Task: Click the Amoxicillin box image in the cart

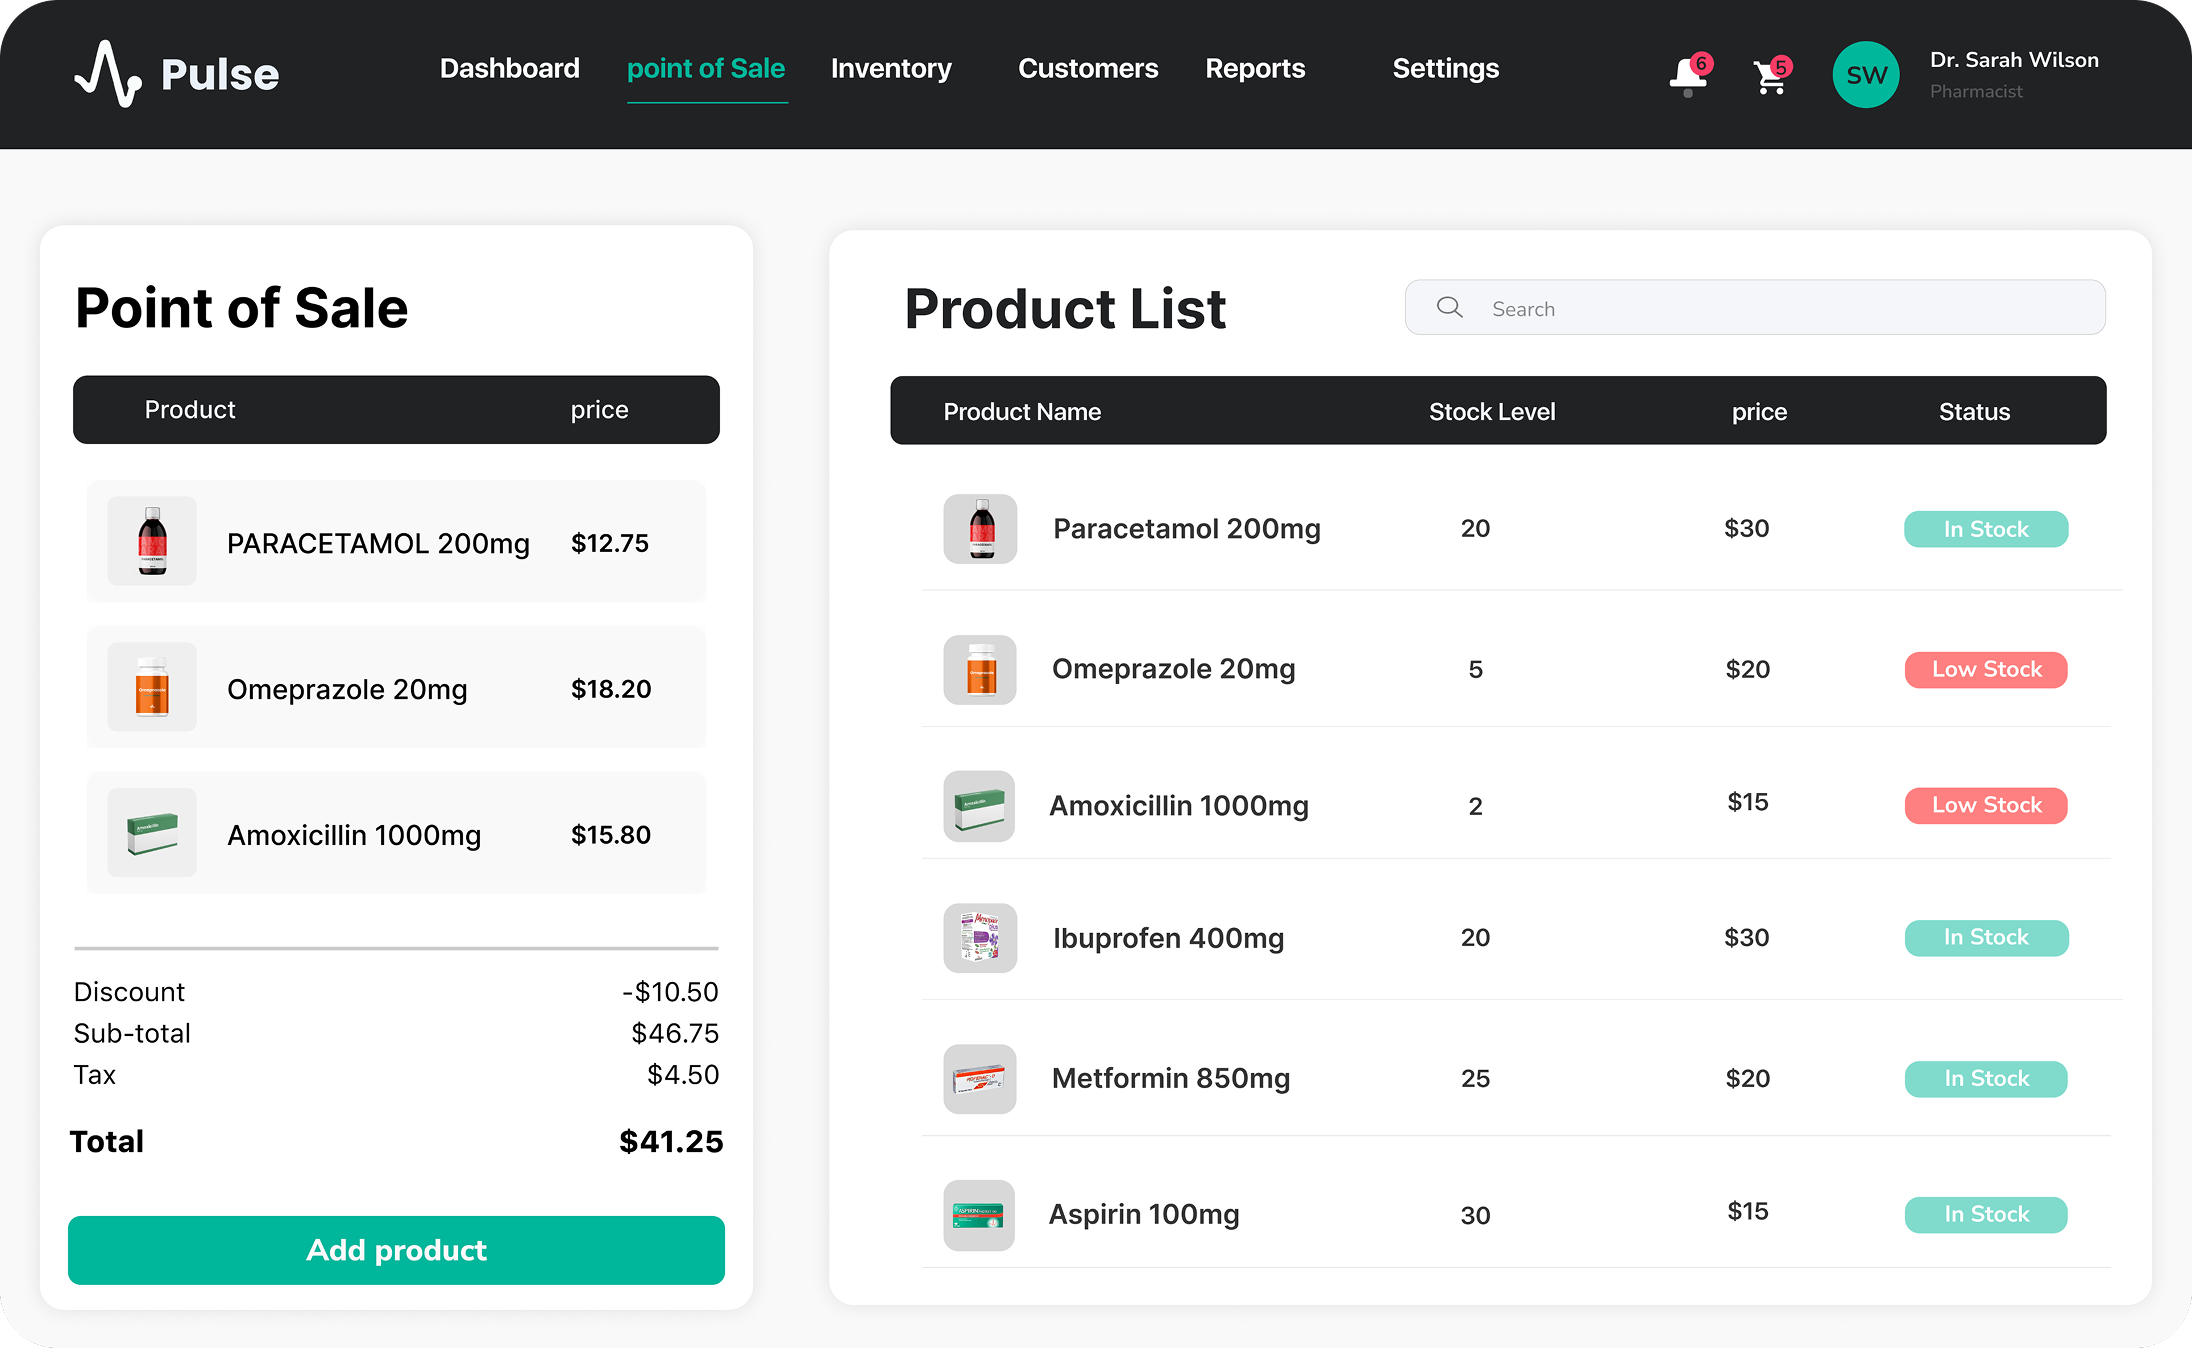Action: point(152,833)
